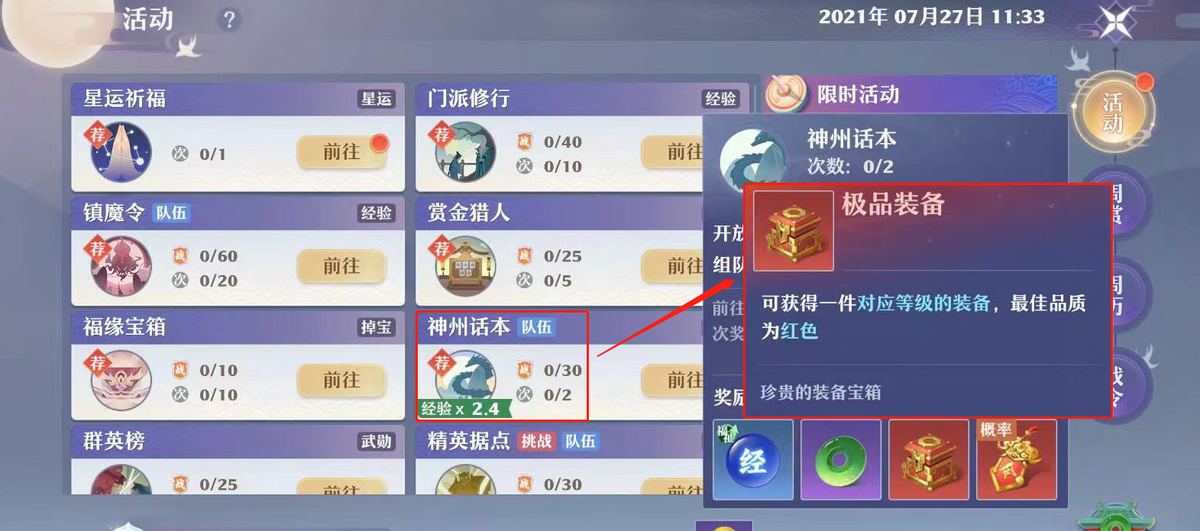The width and height of the screenshot is (1200, 531).
Task: Select the 门派修行 activity icon
Action: (465, 151)
